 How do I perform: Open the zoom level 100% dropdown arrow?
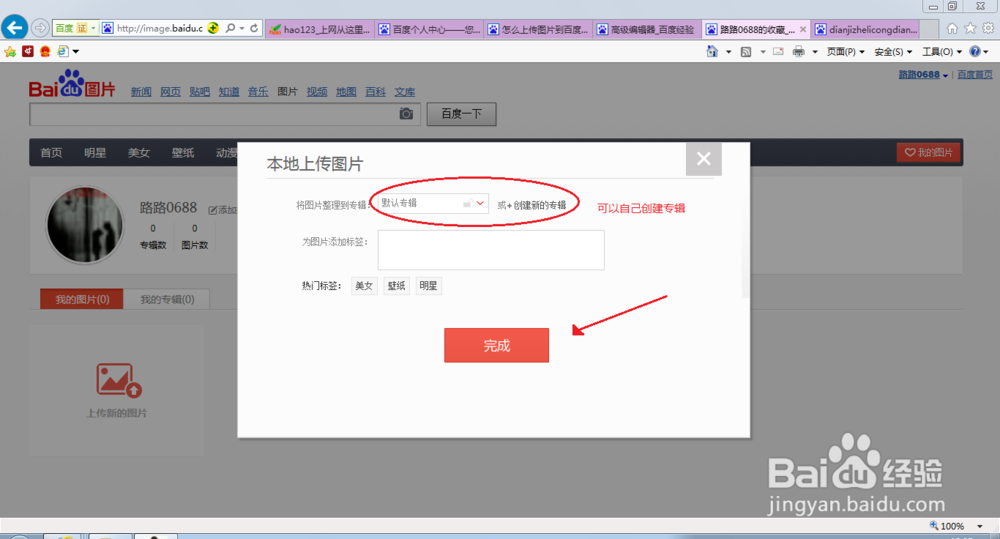click(x=980, y=526)
